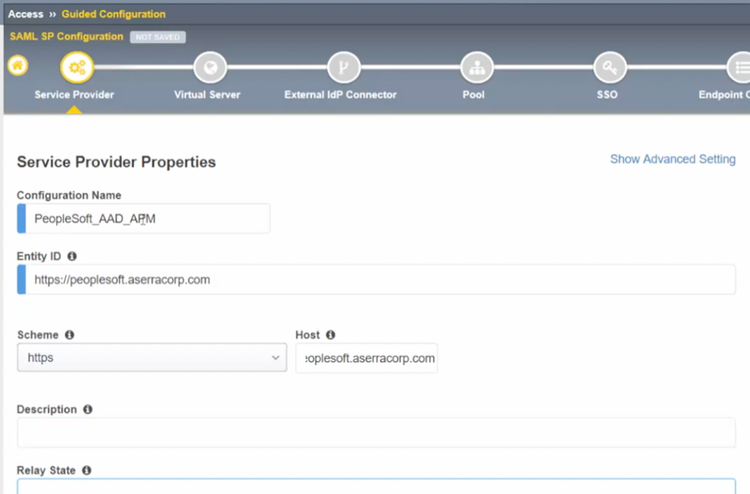Click Show Advanced Setting link
The width and height of the screenshot is (750, 494).
(673, 159)
